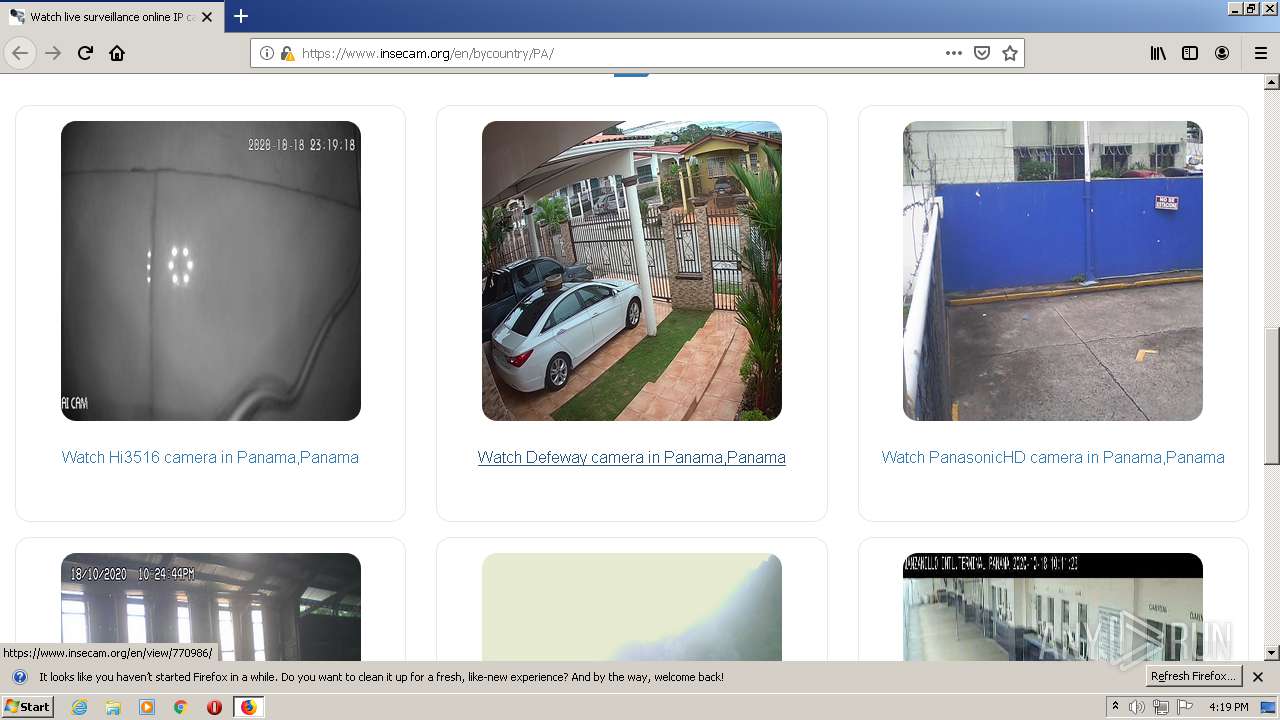The width and height of the screenshot is (1280, 720).
Task: Dismiss the Firefox refresh notification bar
Action: (1258, 677)
